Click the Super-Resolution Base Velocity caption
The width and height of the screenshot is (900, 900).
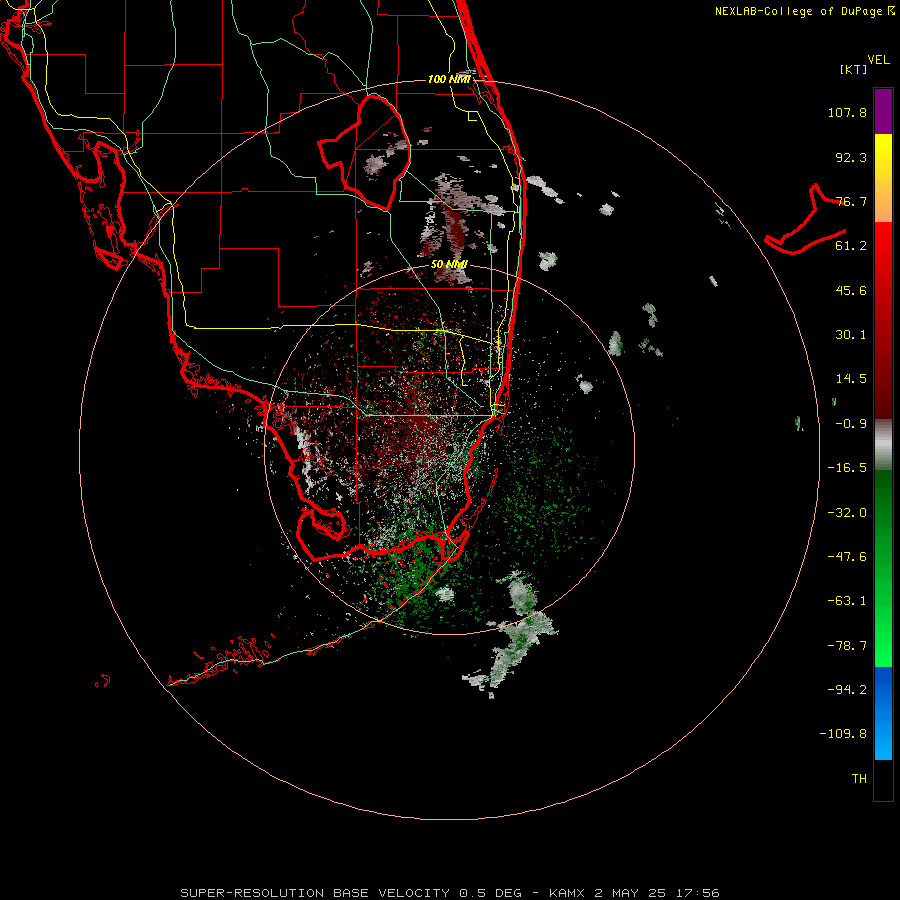(x=449, y=893)
